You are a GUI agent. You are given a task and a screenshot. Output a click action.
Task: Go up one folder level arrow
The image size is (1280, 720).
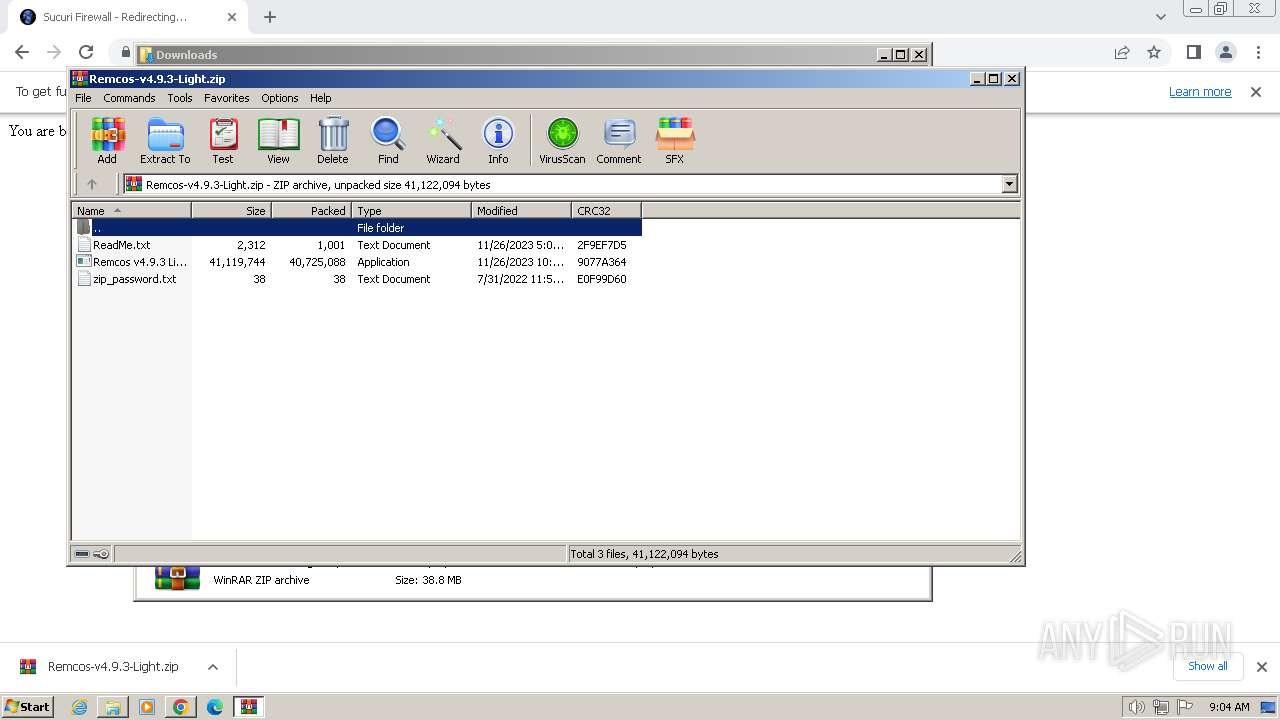pyautogui.click(x=92, y=184)
